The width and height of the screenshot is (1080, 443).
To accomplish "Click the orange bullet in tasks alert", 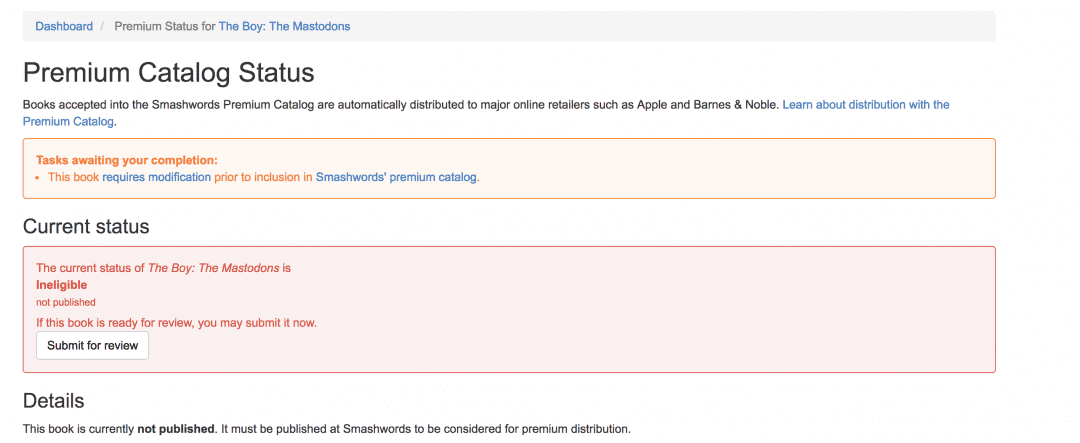I will click(38, 178).
